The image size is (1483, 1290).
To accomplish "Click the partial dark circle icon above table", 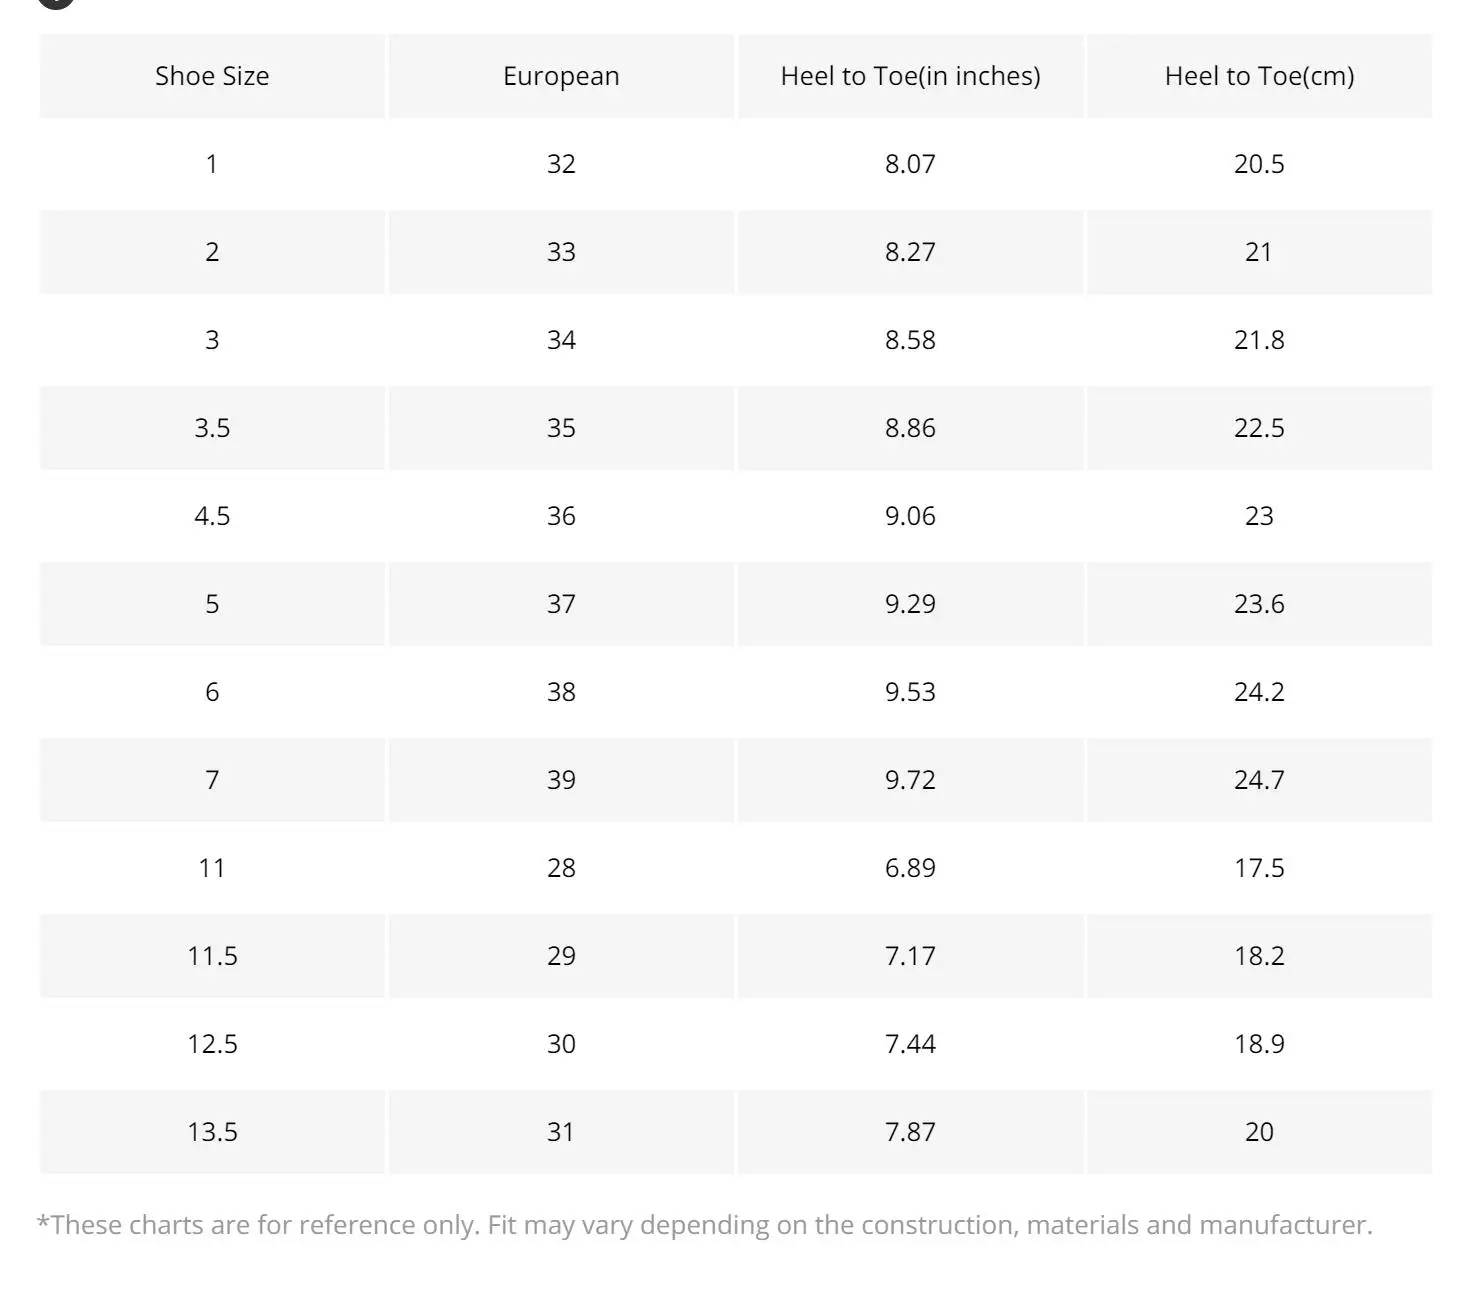I will [56, 3].
